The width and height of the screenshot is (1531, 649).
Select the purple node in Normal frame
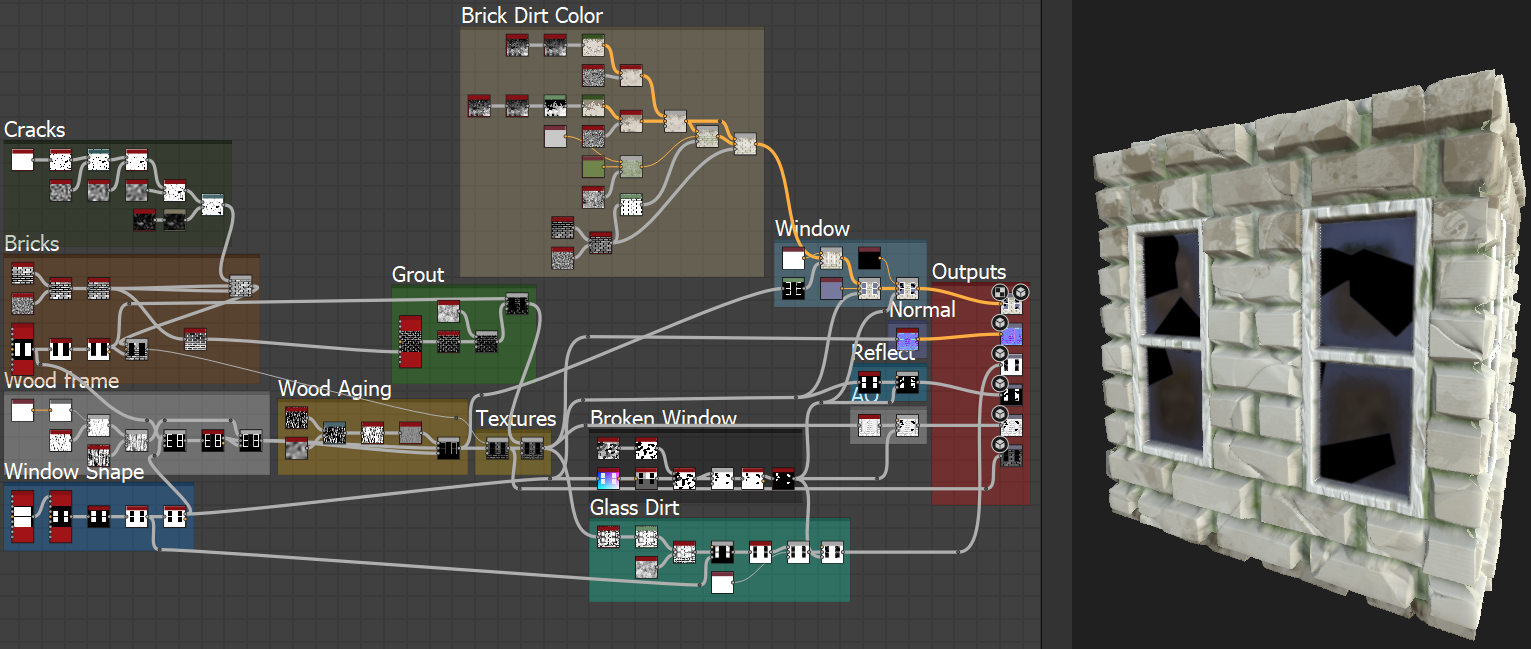tap(907, 339)
